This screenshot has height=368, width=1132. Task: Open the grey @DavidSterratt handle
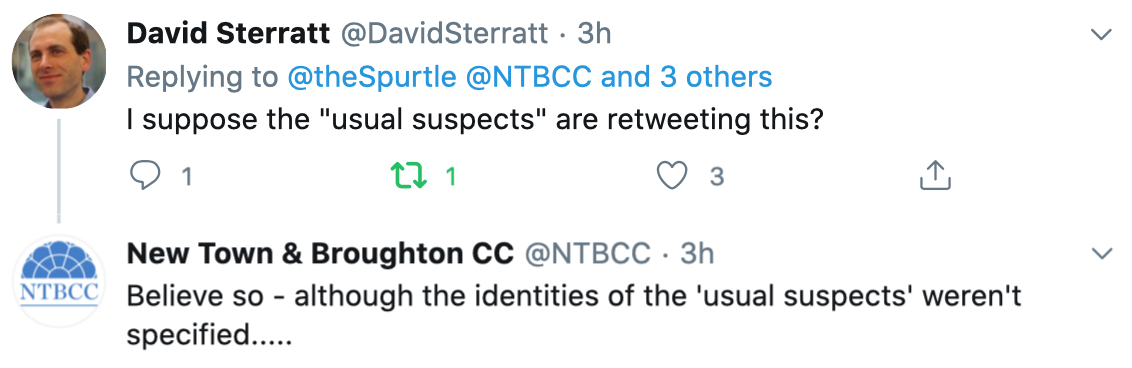coord(443,34)
